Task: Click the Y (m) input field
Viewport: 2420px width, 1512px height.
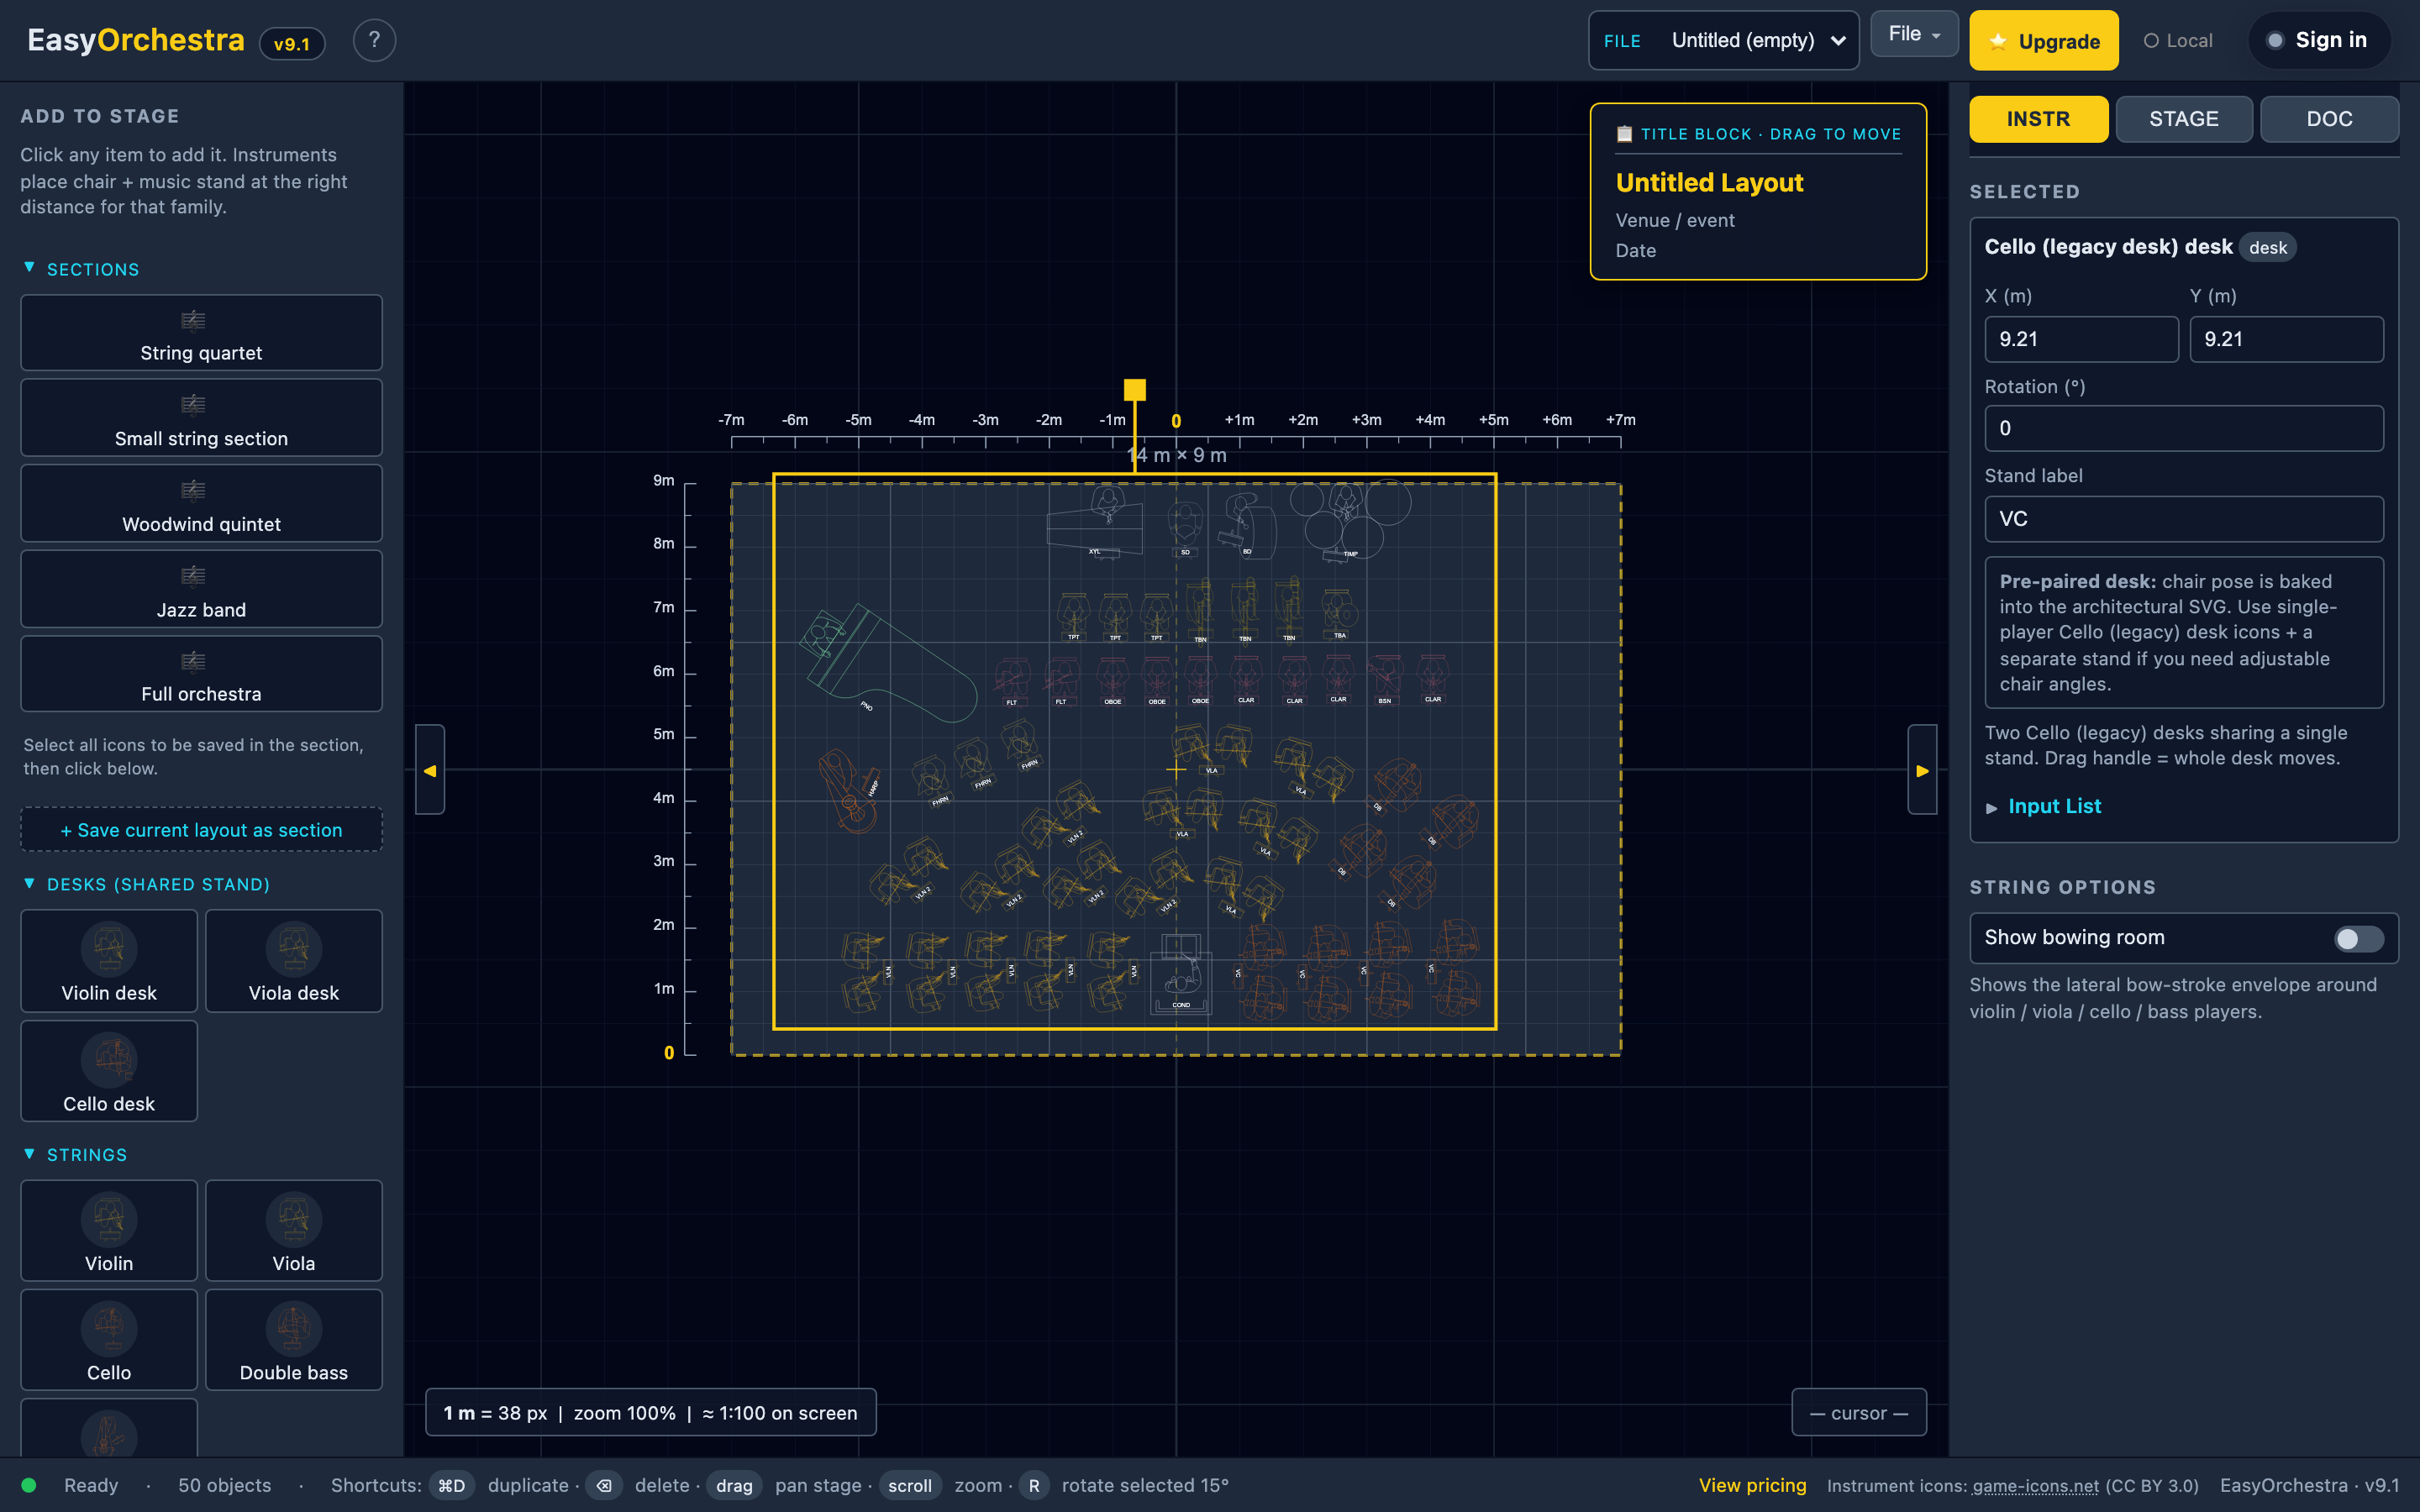Action: (2286, 339)
